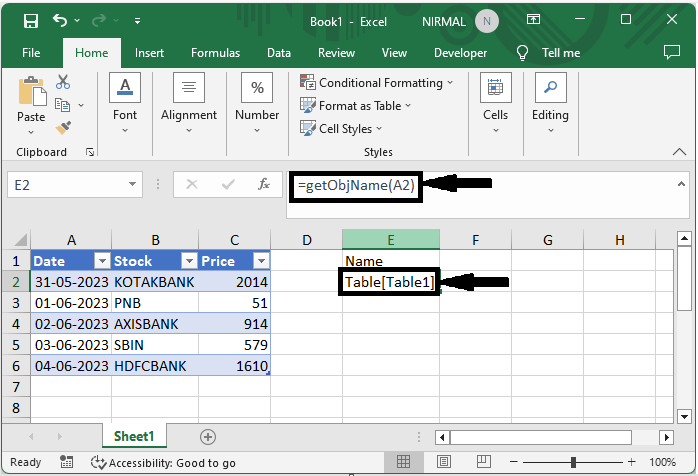Open the File tab
This screenshot has height=476, width=698.
click(x=31, y=53)
